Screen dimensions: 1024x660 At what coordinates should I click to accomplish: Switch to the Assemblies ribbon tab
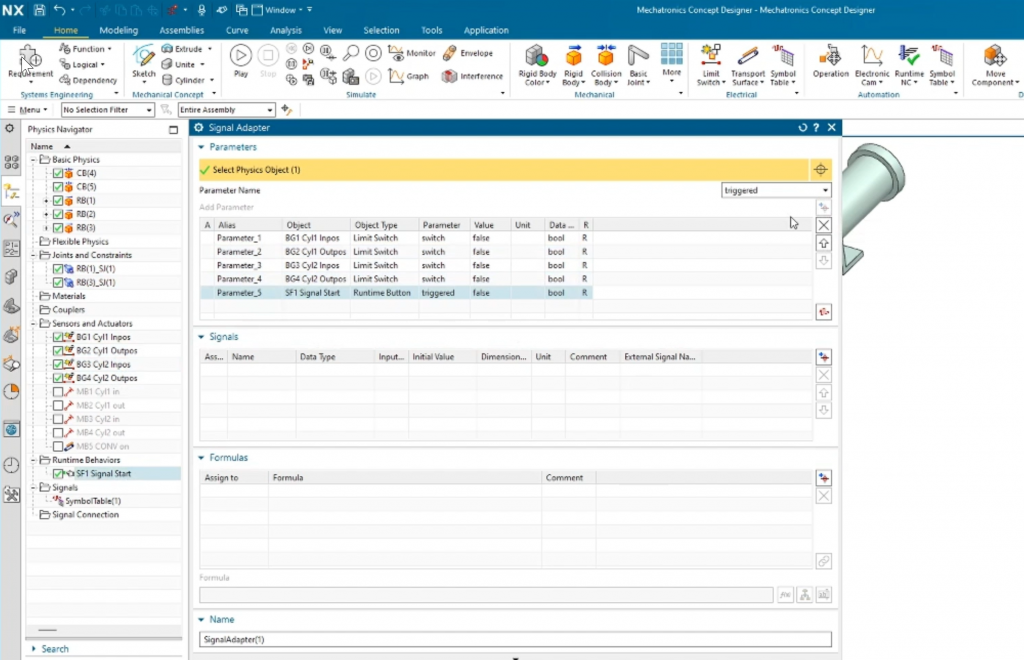[182, 30]
